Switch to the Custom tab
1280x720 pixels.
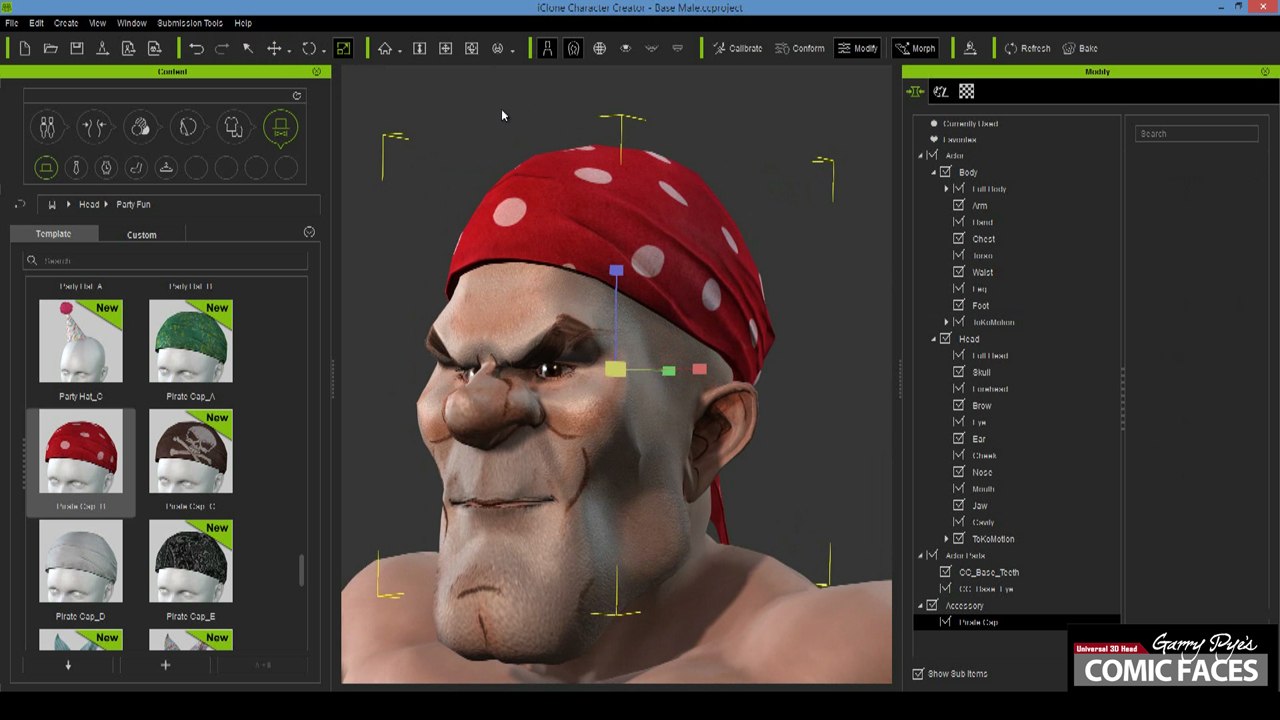tap(142, 235)
